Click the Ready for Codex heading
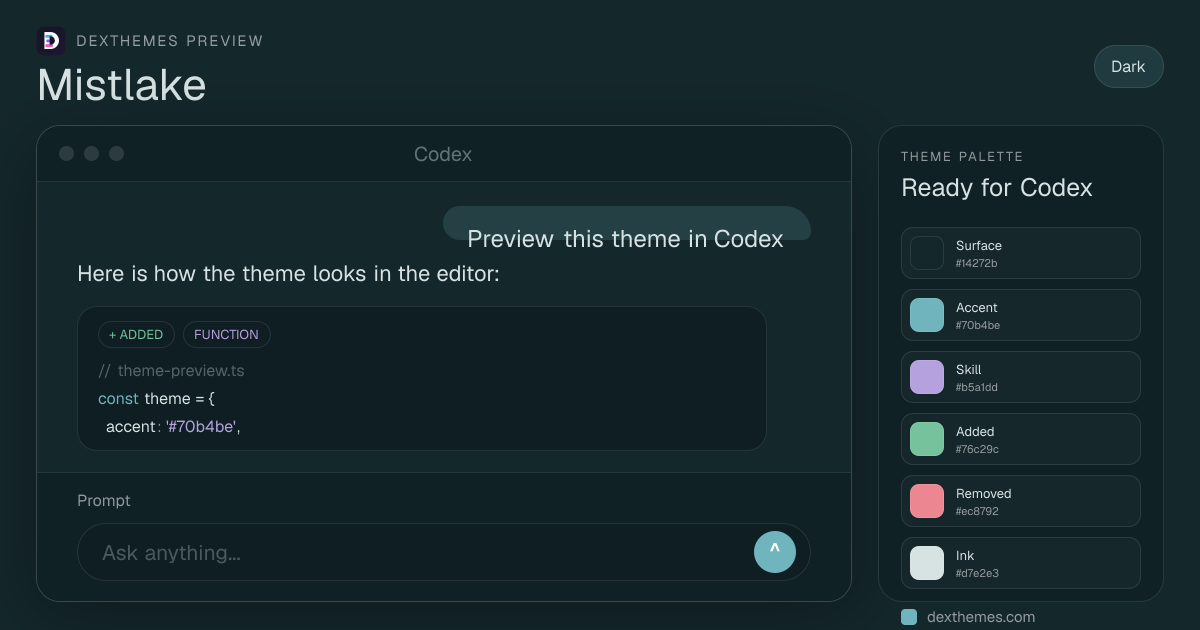The height and width of the screenshot is (630, 1200). [x=997, y=188]
